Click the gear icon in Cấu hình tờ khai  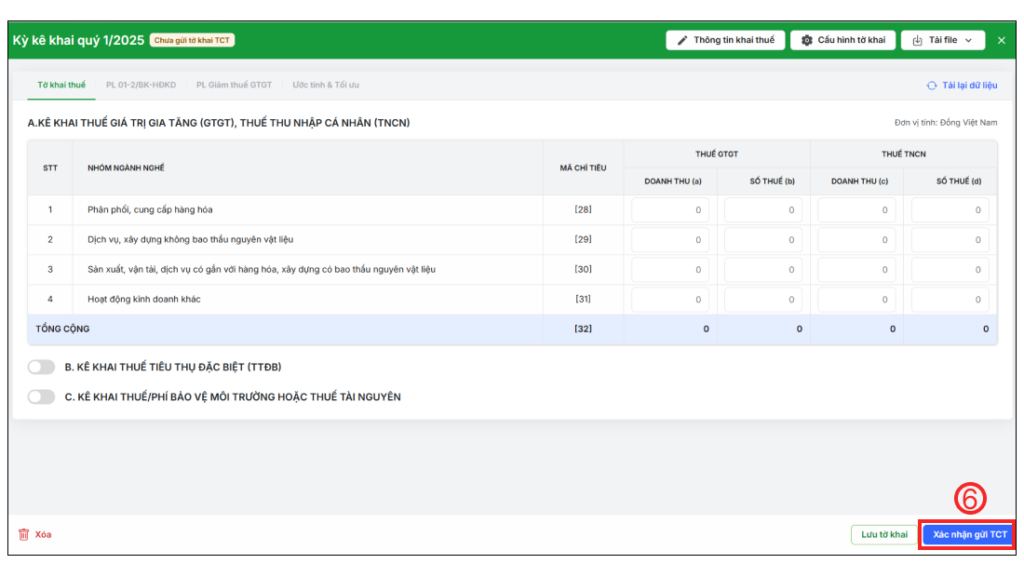click(806, 40)
